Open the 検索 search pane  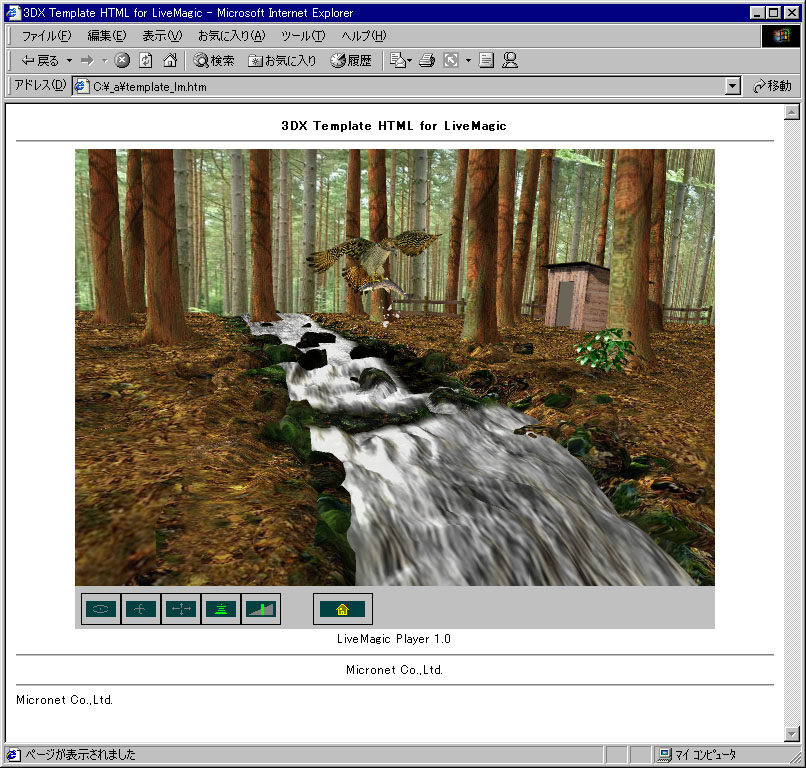(214, 61)
